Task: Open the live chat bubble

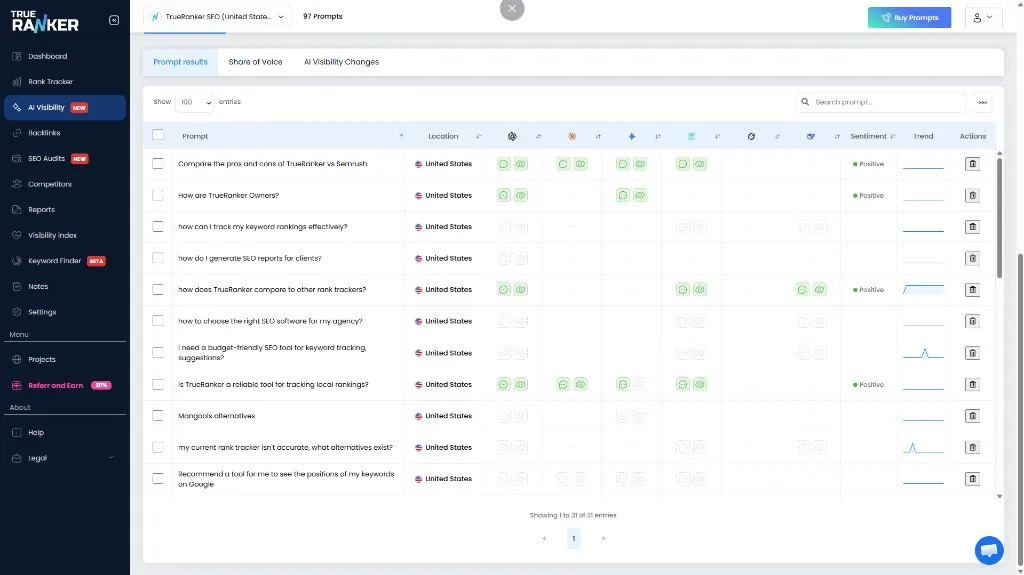Action: pyautogui.click(x=989, y=550)
